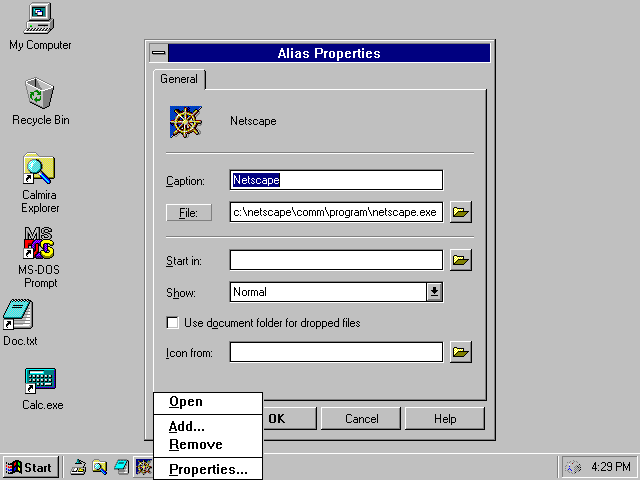The height and width of the screenshot is (480, 640).
Task: Choose Add... from the context menu
Action: 207,427
